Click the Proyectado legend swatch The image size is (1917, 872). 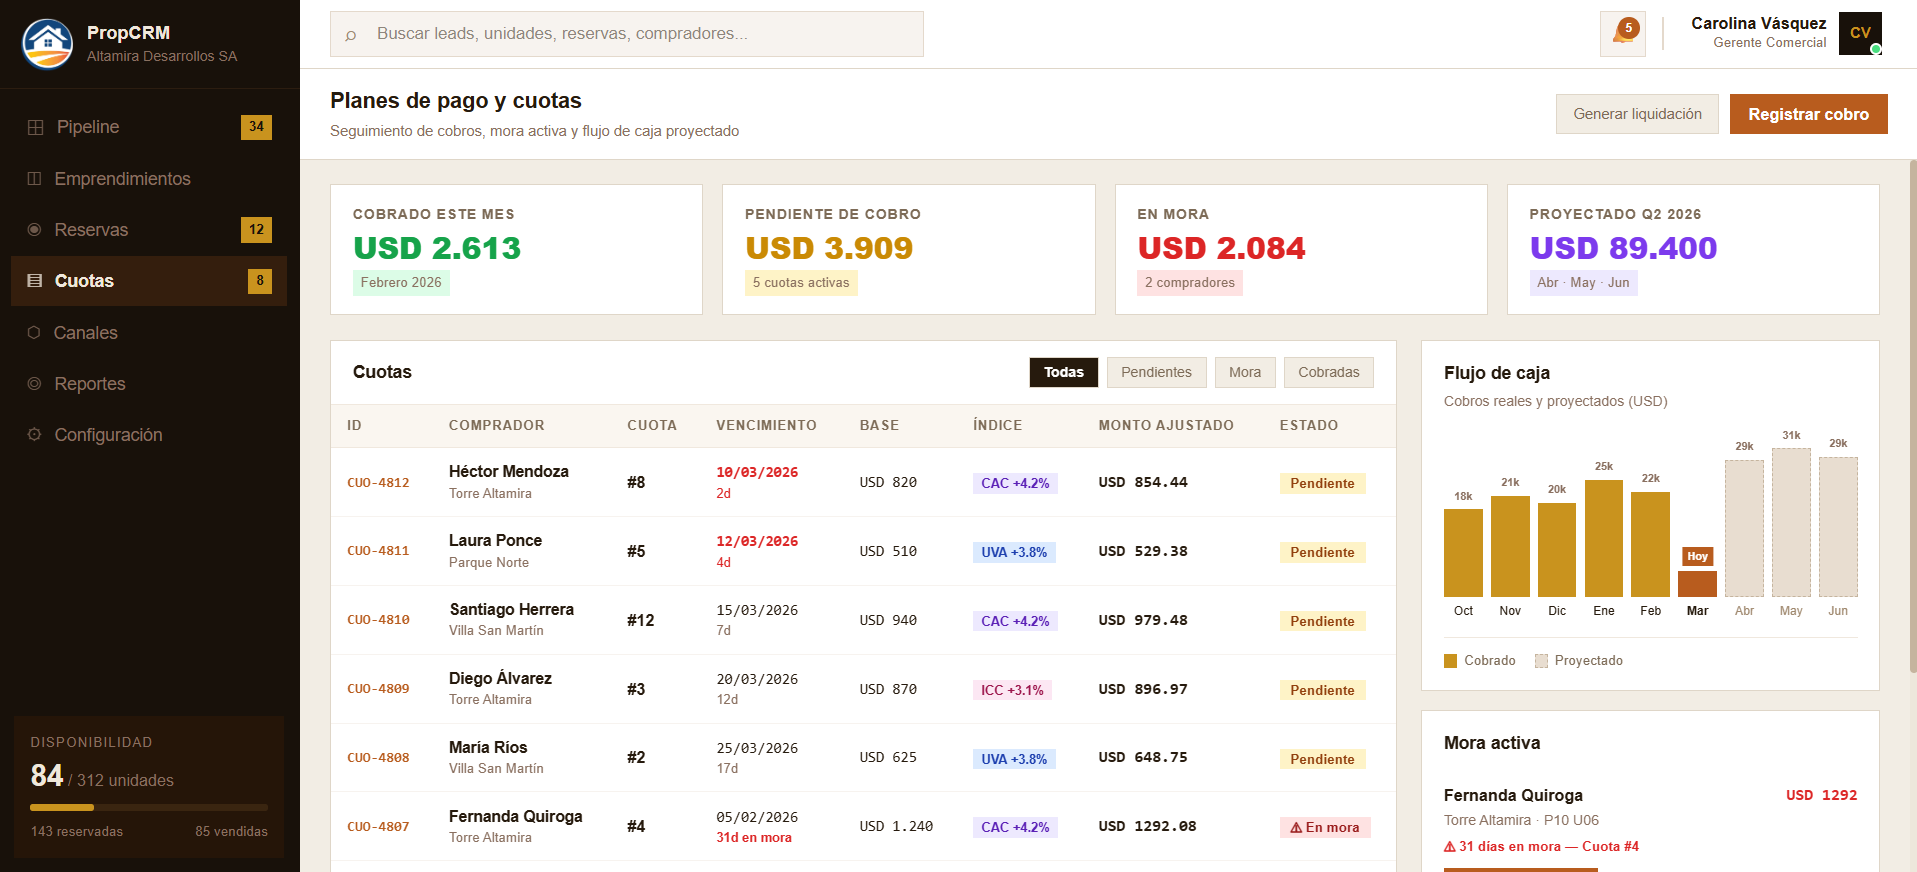[1541, 661]
